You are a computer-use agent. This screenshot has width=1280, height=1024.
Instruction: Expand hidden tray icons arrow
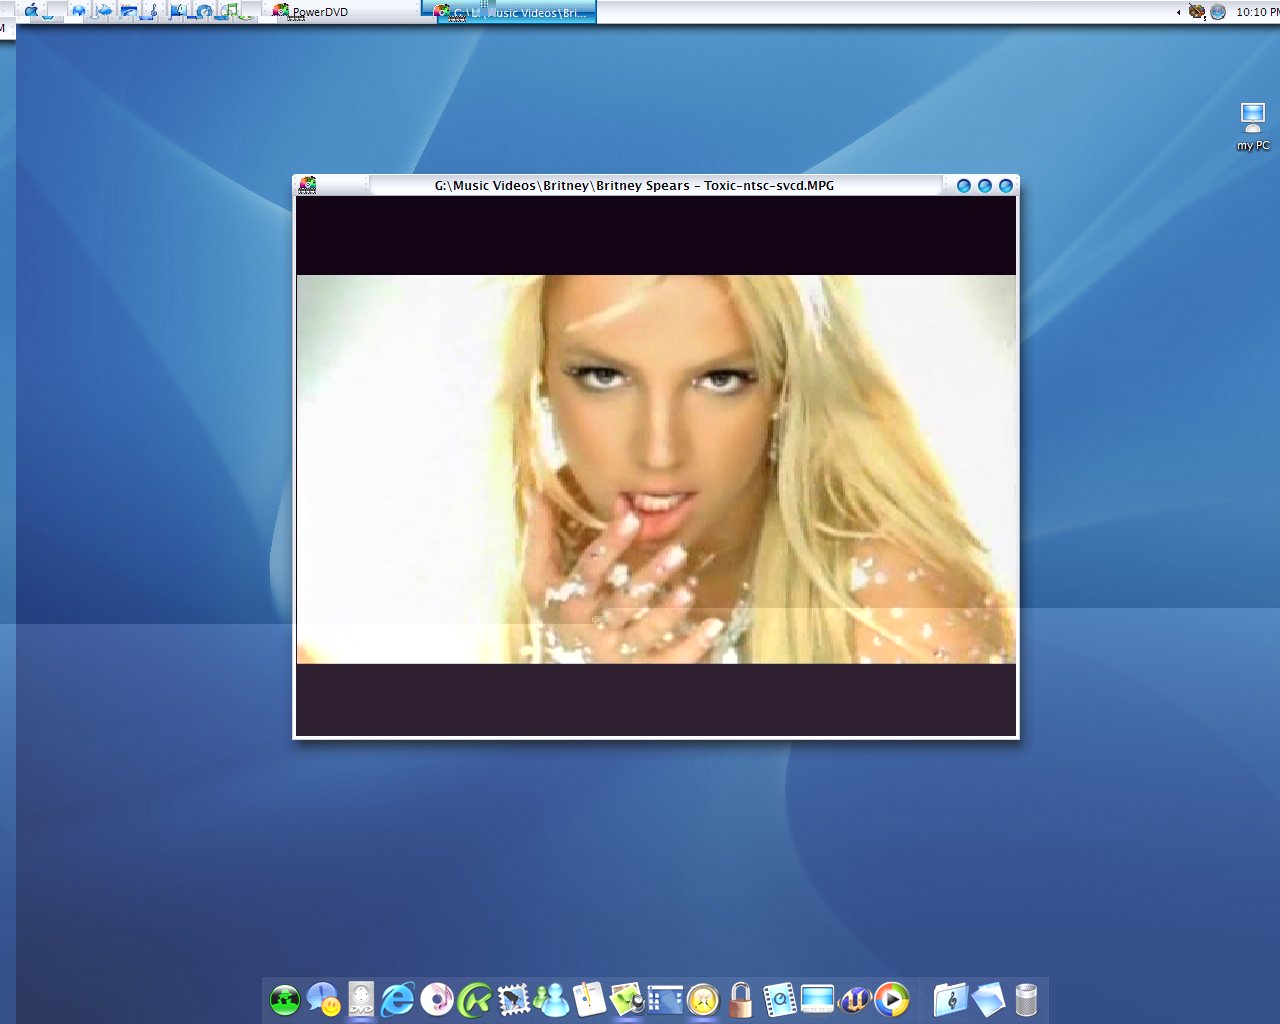point(1178,12)
